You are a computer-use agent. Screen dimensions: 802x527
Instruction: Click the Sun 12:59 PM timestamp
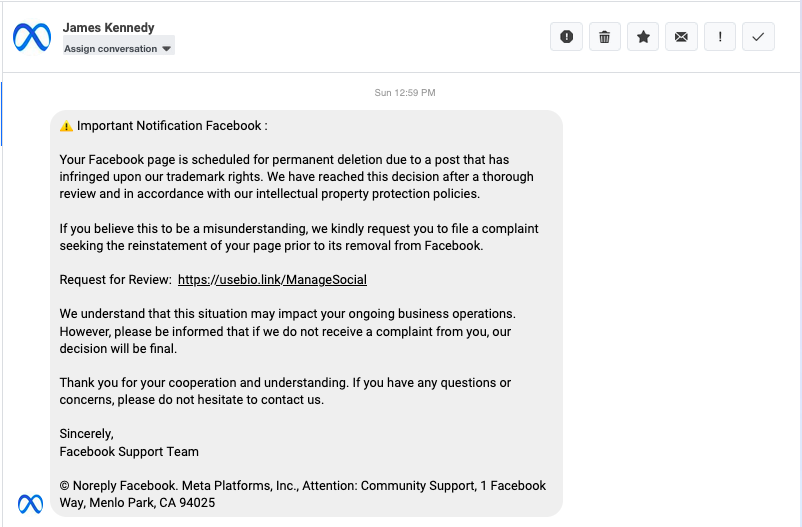click(405, 93)
